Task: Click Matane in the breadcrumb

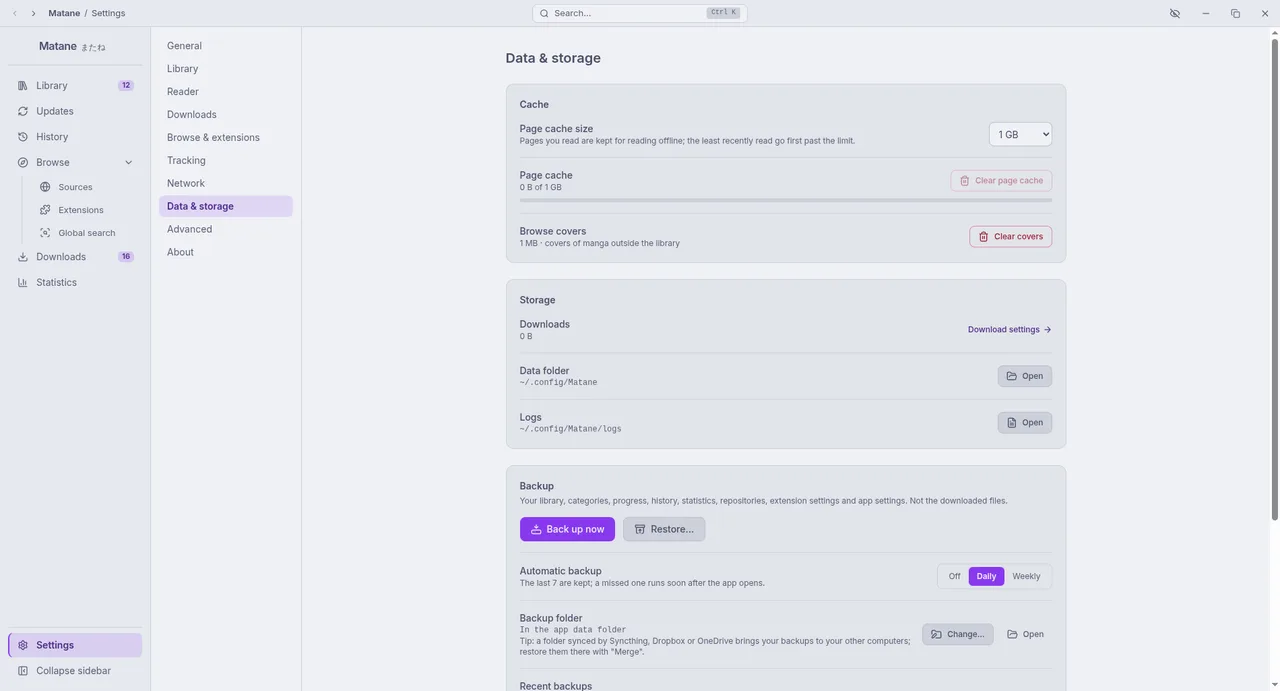Action: 64,13
